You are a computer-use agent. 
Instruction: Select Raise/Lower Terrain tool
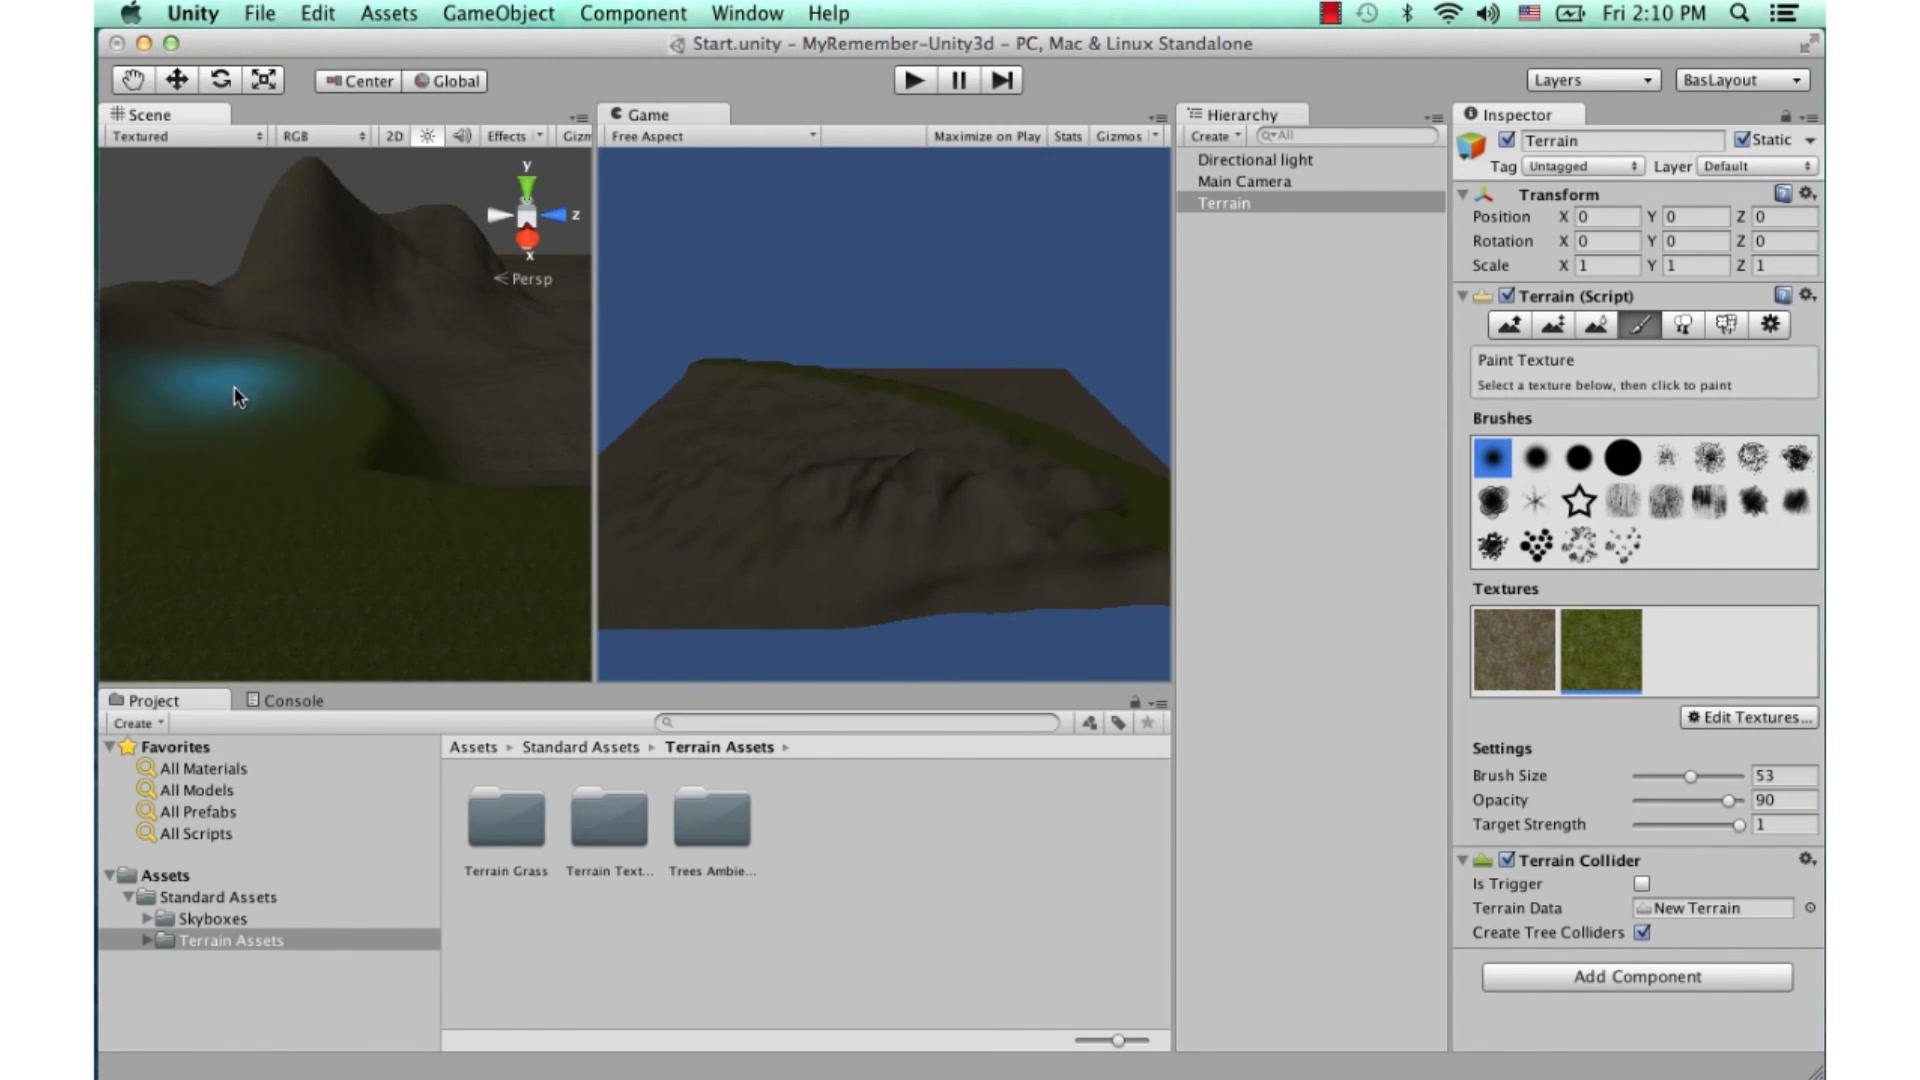(x=1510, y=324)
